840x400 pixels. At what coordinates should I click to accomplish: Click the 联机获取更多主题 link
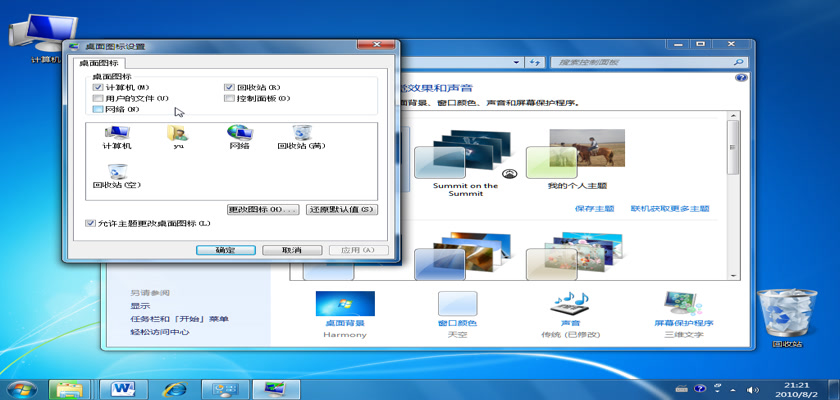click(669, 209)
